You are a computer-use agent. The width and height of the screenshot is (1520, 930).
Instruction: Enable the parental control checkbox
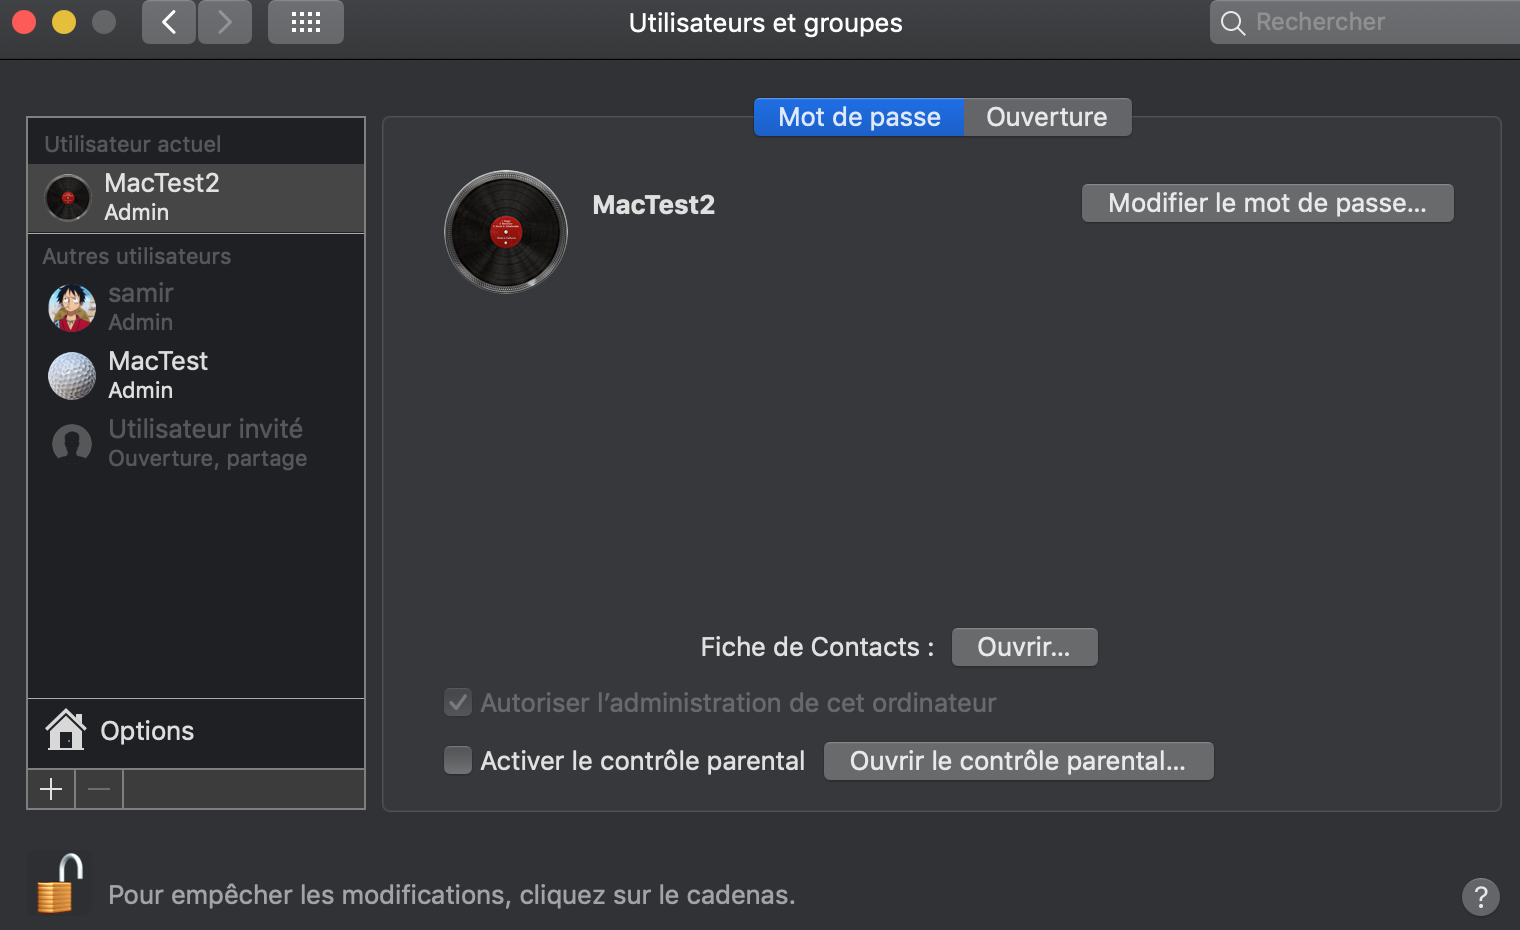pos(458,761)
